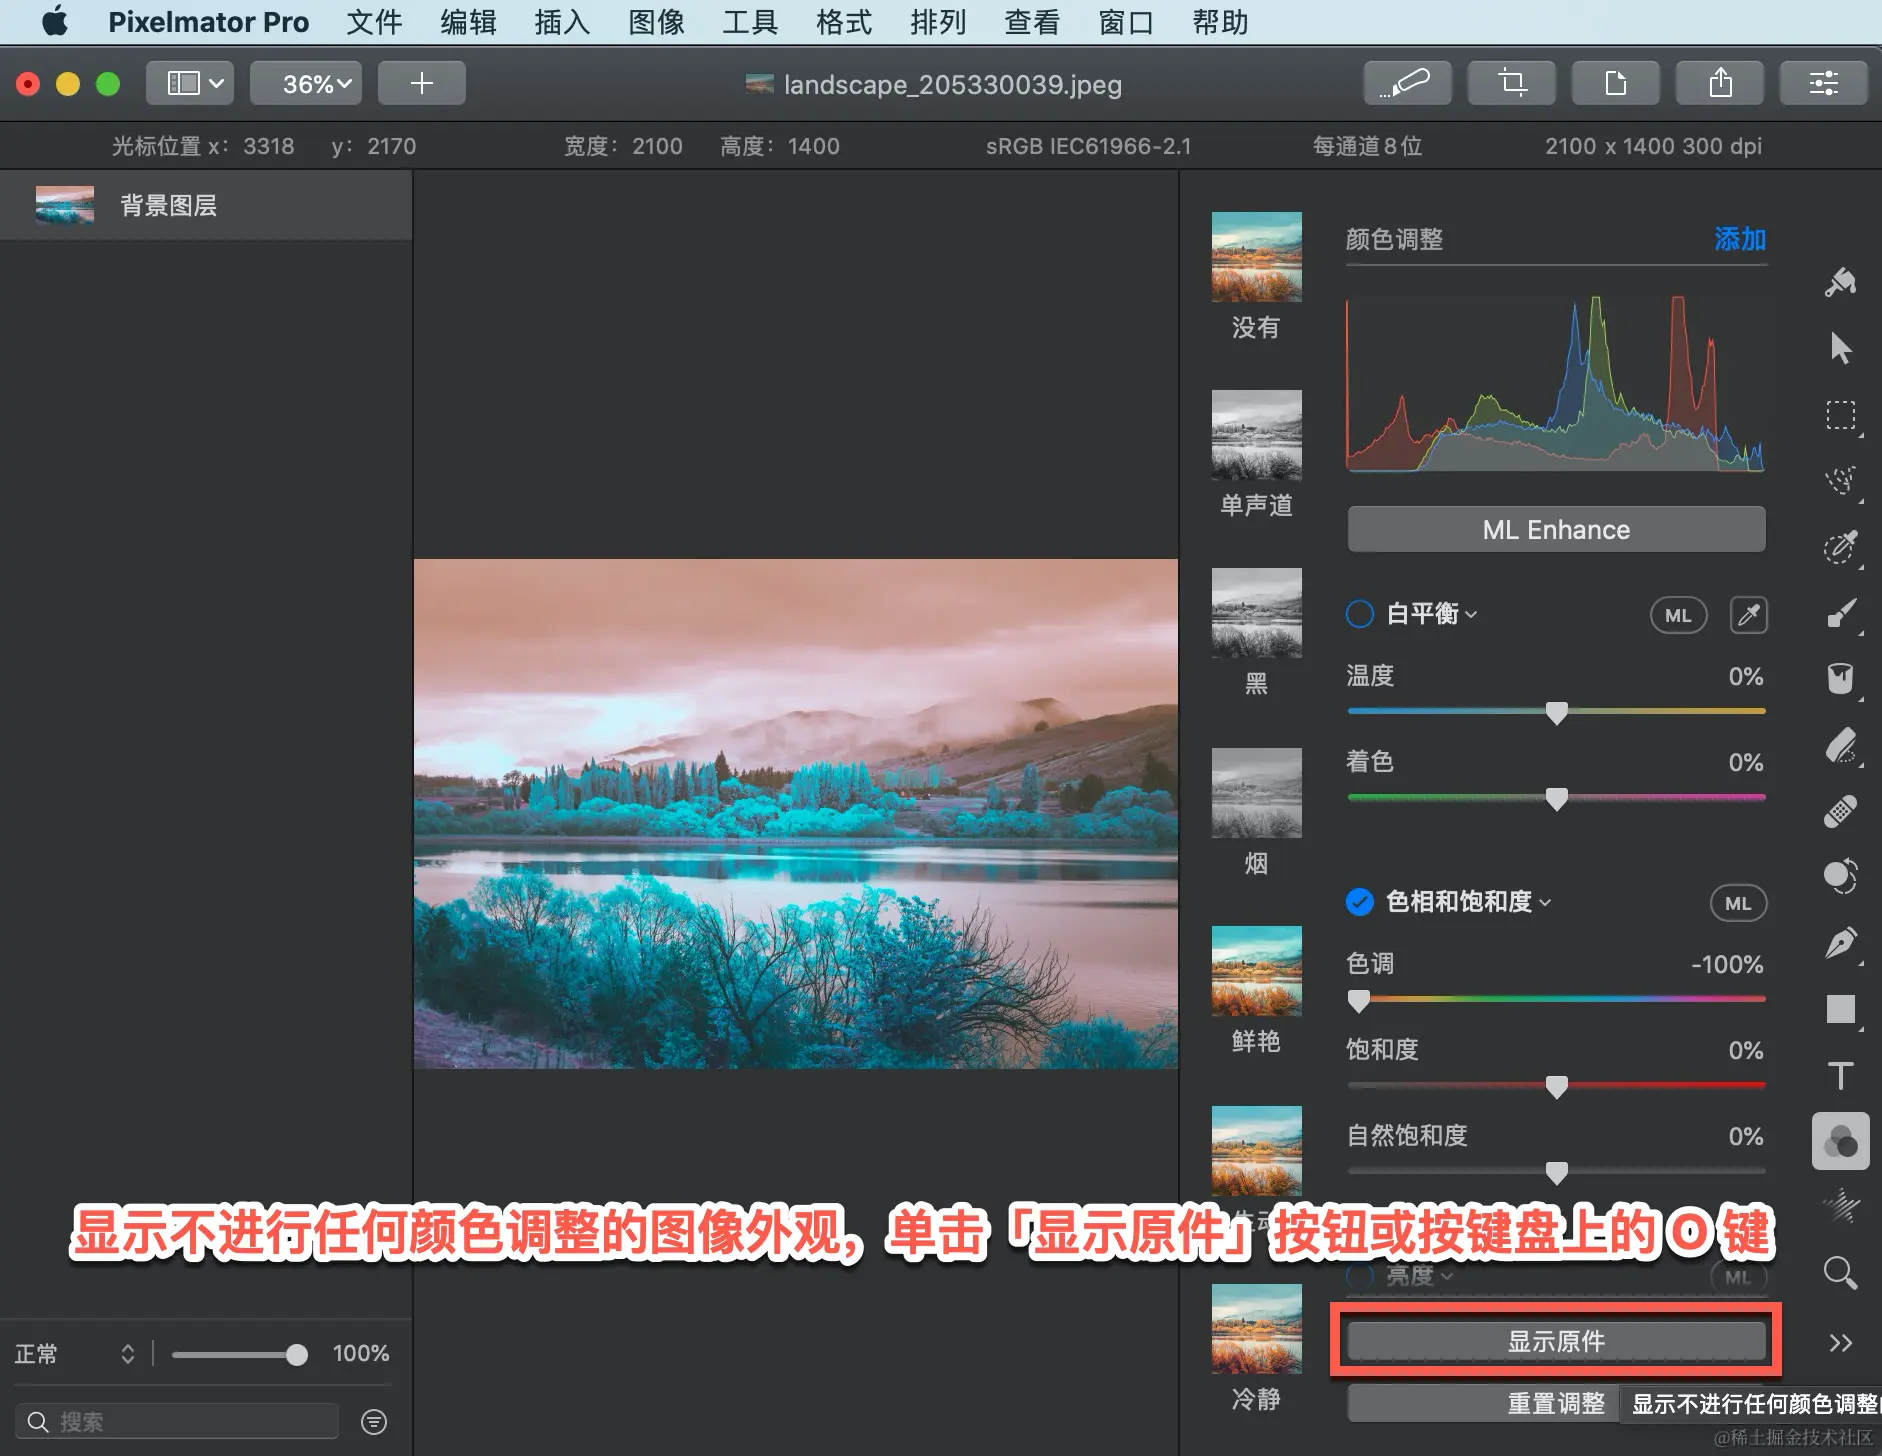This screenshot has width=1882, height=1456.
Task: Select the Erase tool
Action: click(1840, 745)
